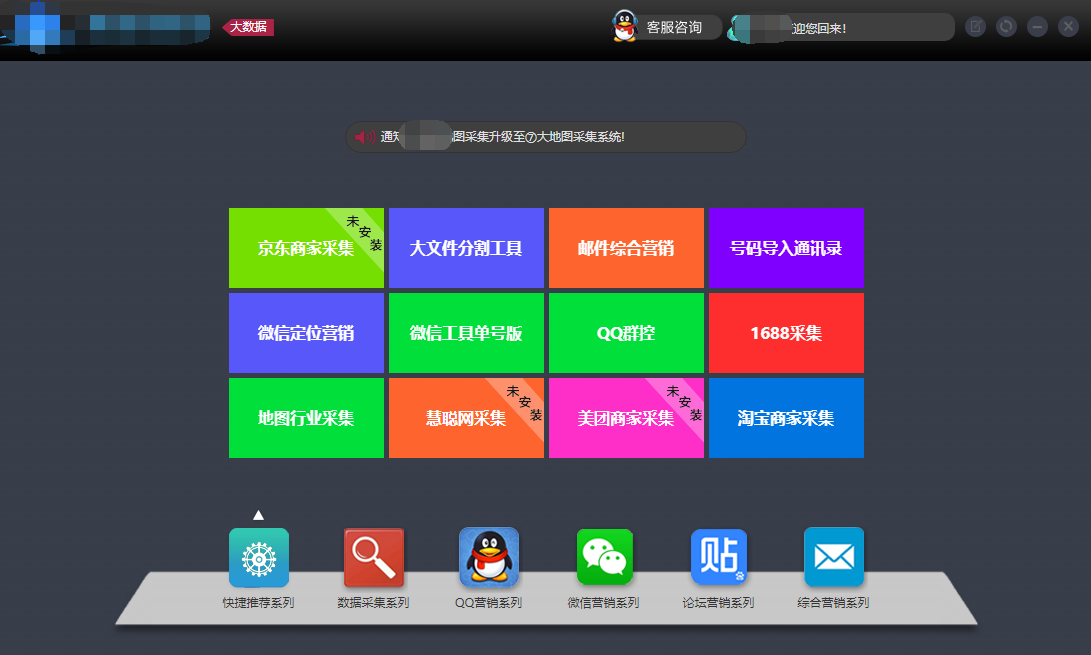Click the QQ penguin next to 客服咨询
Screen dimensions: 1091x655
tap(624, 26)
